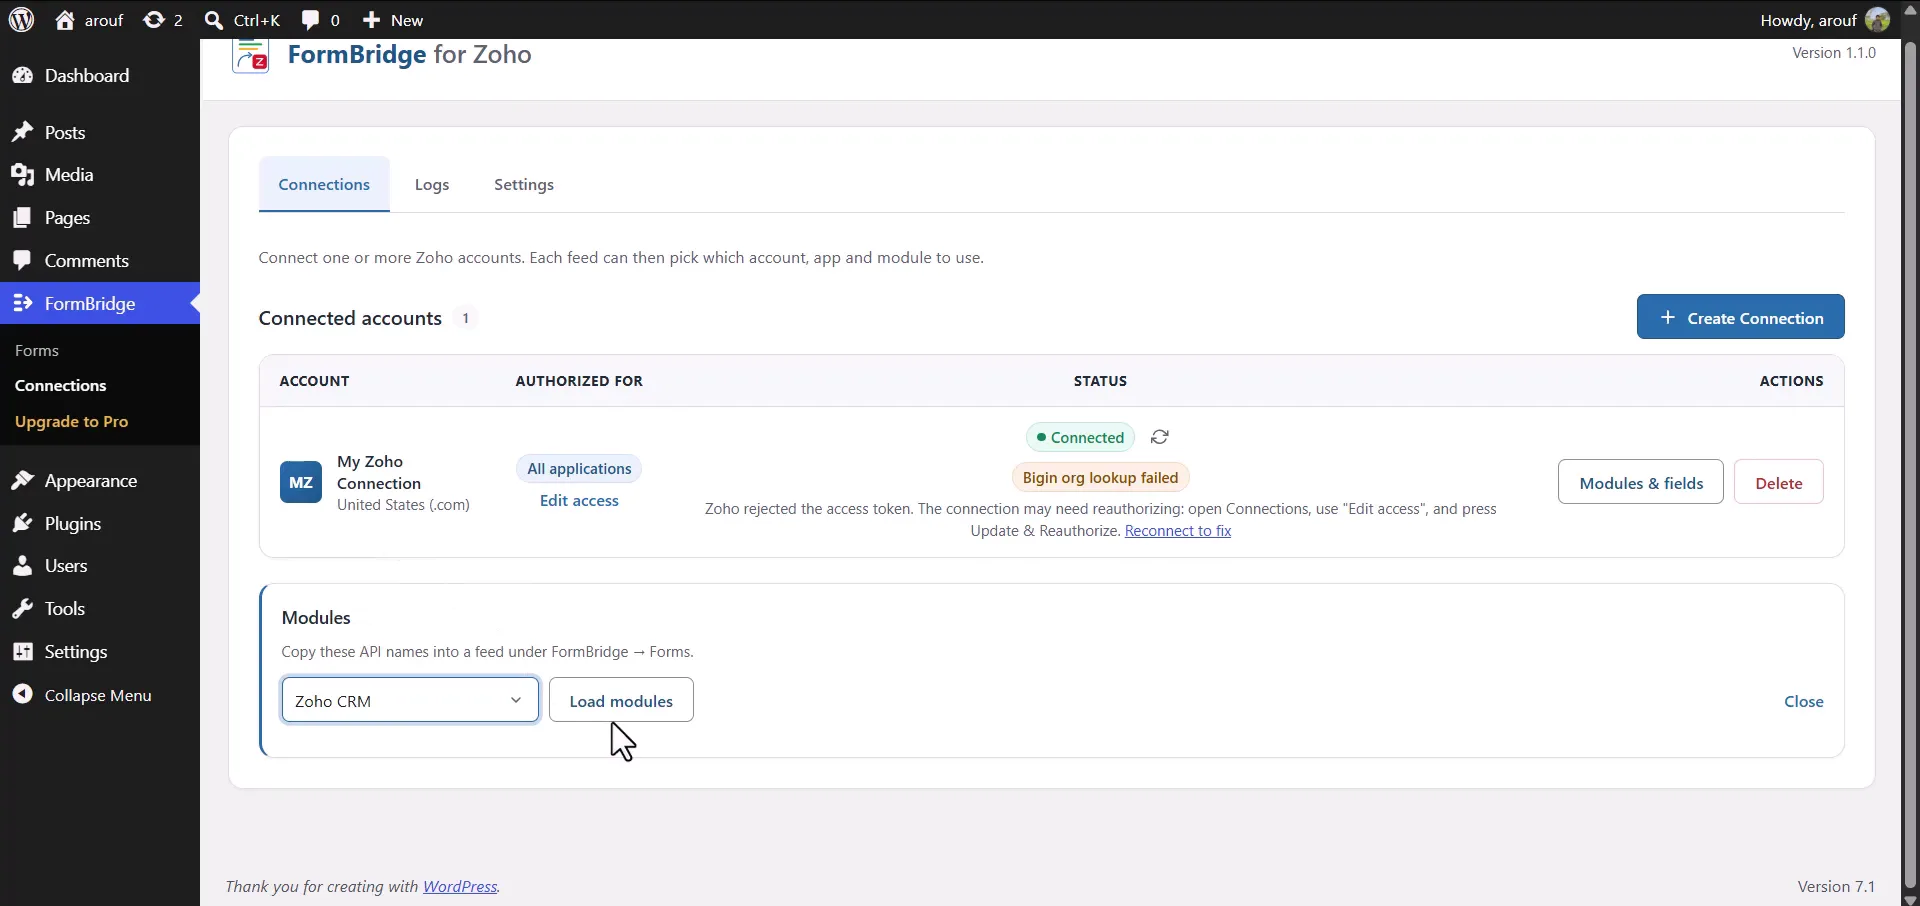Screen dimensions: 1920x906
Task: Open the Zoho CRM application dropdown
Action: click(410, 700)
